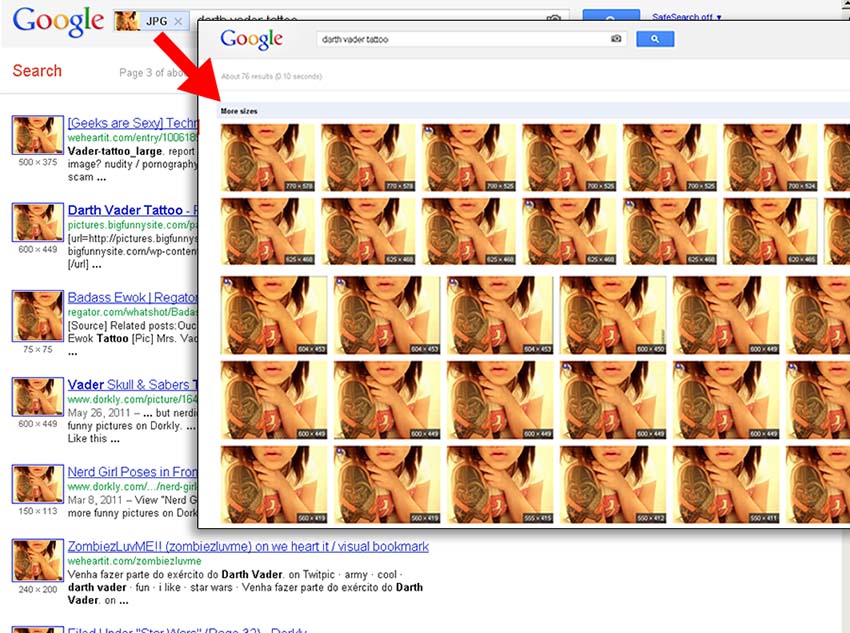The height and width of the screenshot is (633, 850).
Task: Select the first 770 × 578 image in More sizes
Action: [x=267, y=157]
